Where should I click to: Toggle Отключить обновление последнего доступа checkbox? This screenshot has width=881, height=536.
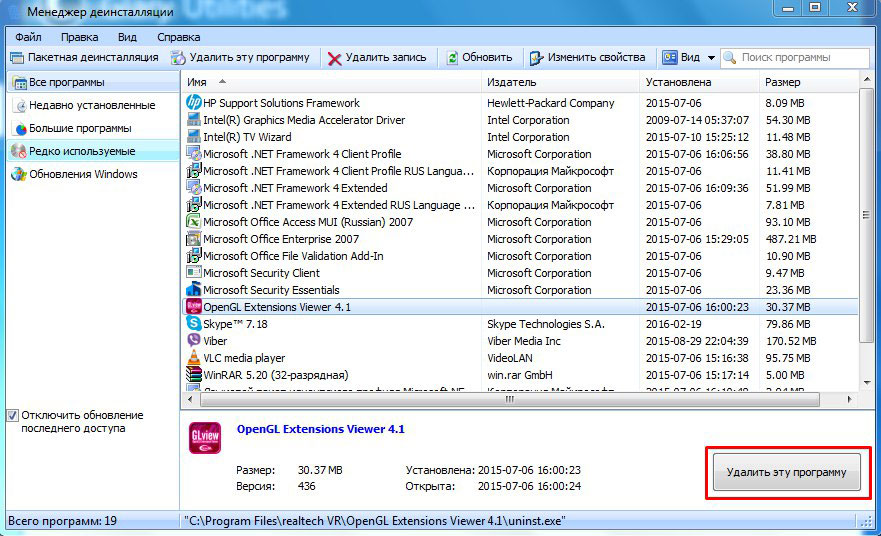coord(13,415)
